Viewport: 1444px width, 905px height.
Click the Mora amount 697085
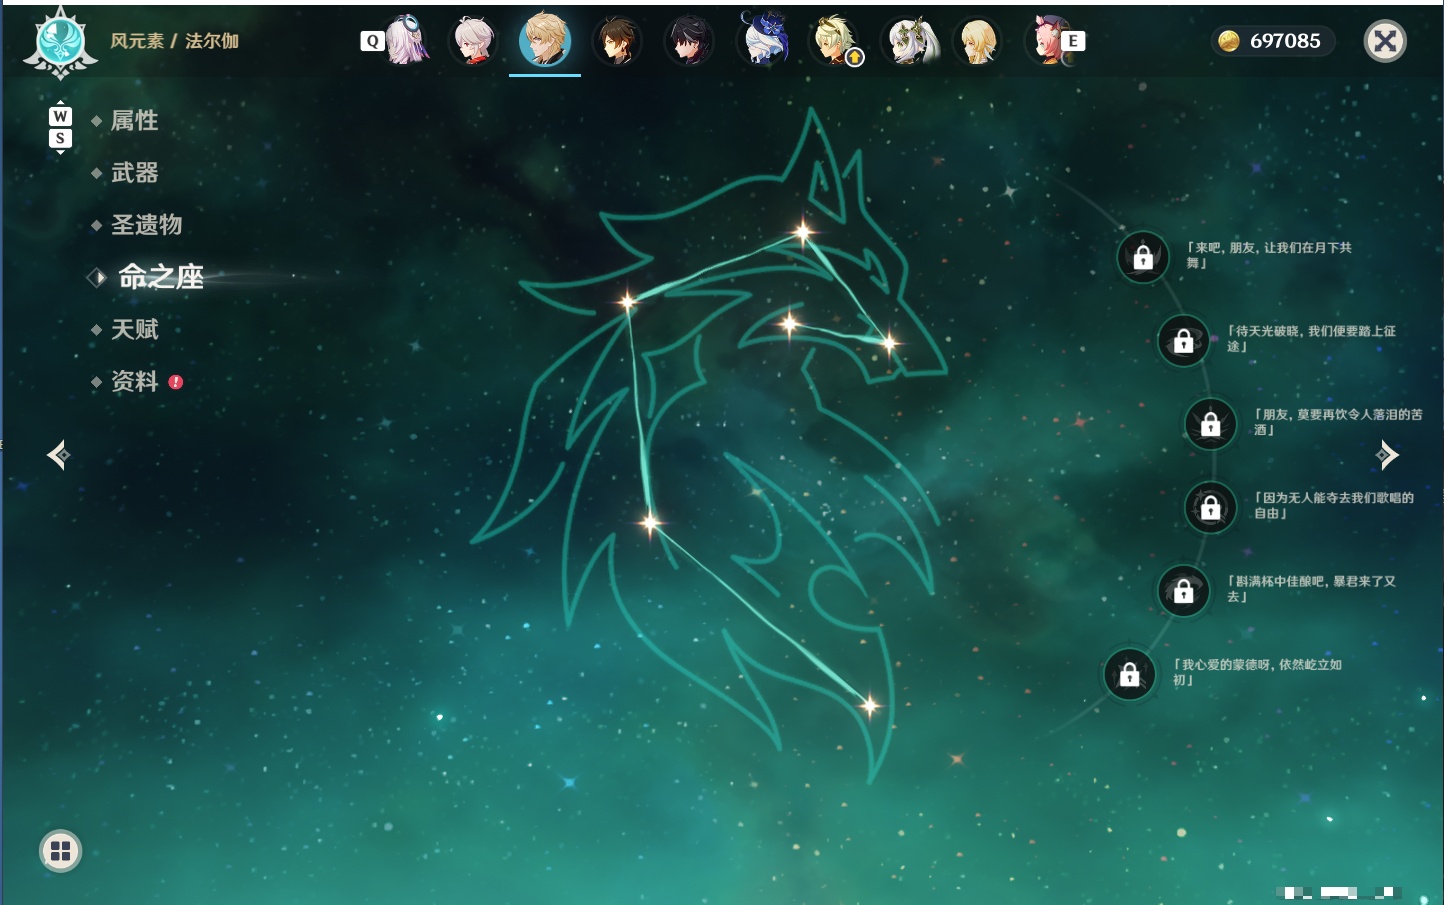1285,41
